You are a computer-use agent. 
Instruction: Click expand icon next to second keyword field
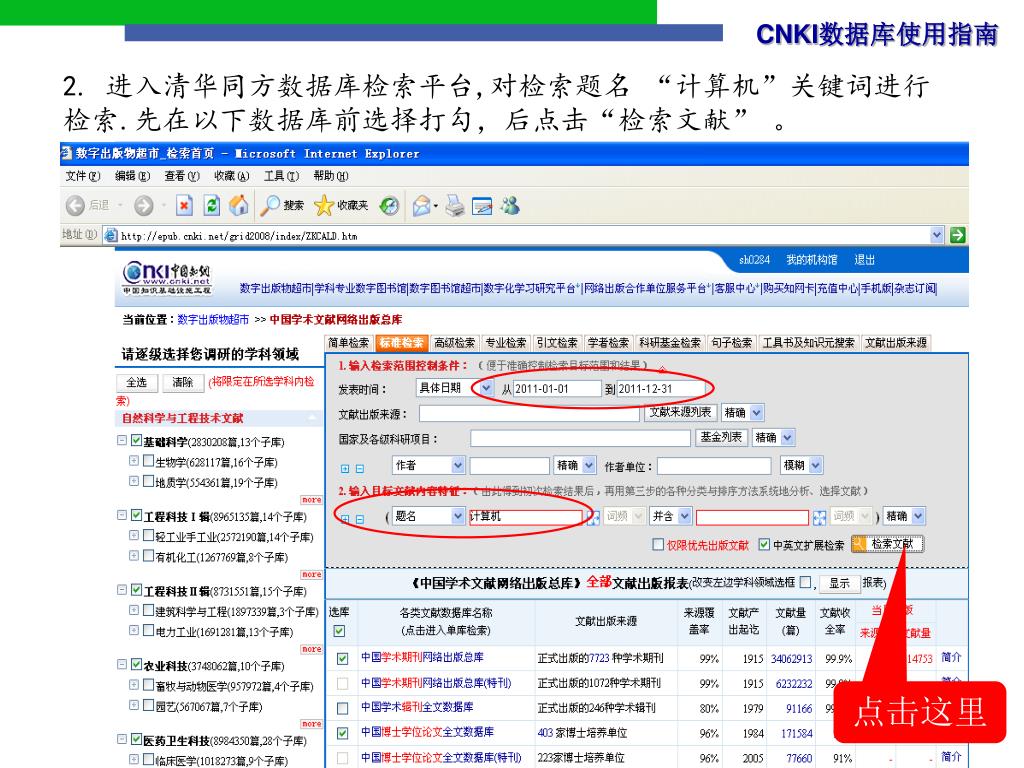point(819,518)
